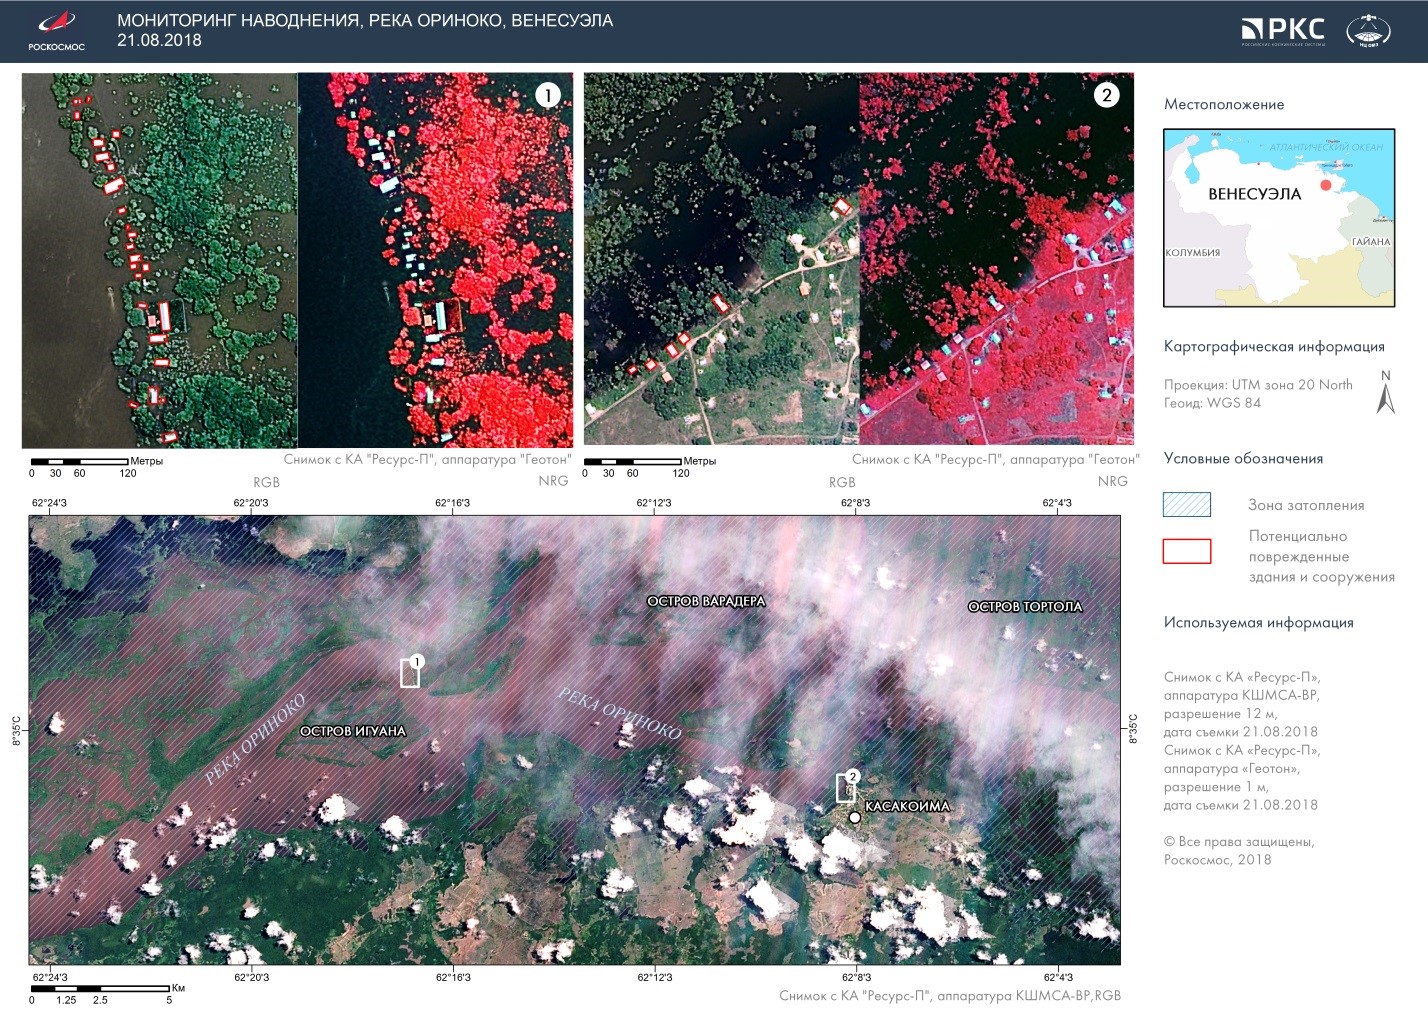Click the ОСТРОВ ТОРТОЛА map label

pyautogui.click(x=1025, y=606)
